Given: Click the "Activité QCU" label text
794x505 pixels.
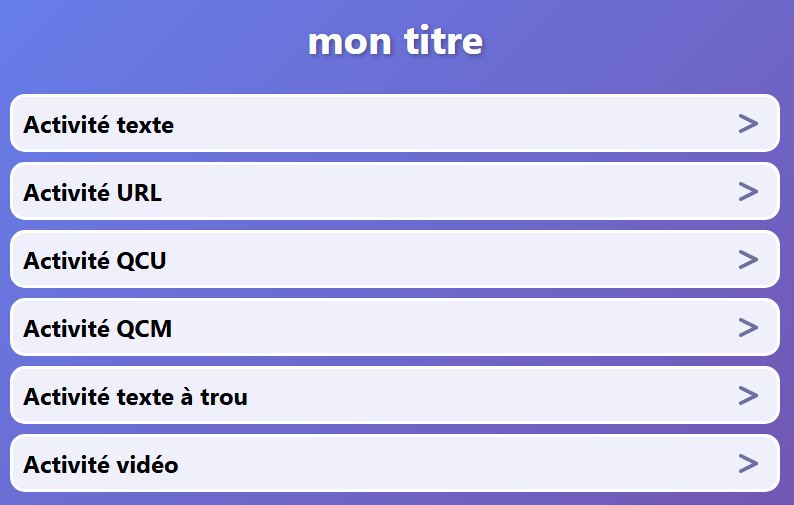Looking at the screenshot, I should (95, 261).
